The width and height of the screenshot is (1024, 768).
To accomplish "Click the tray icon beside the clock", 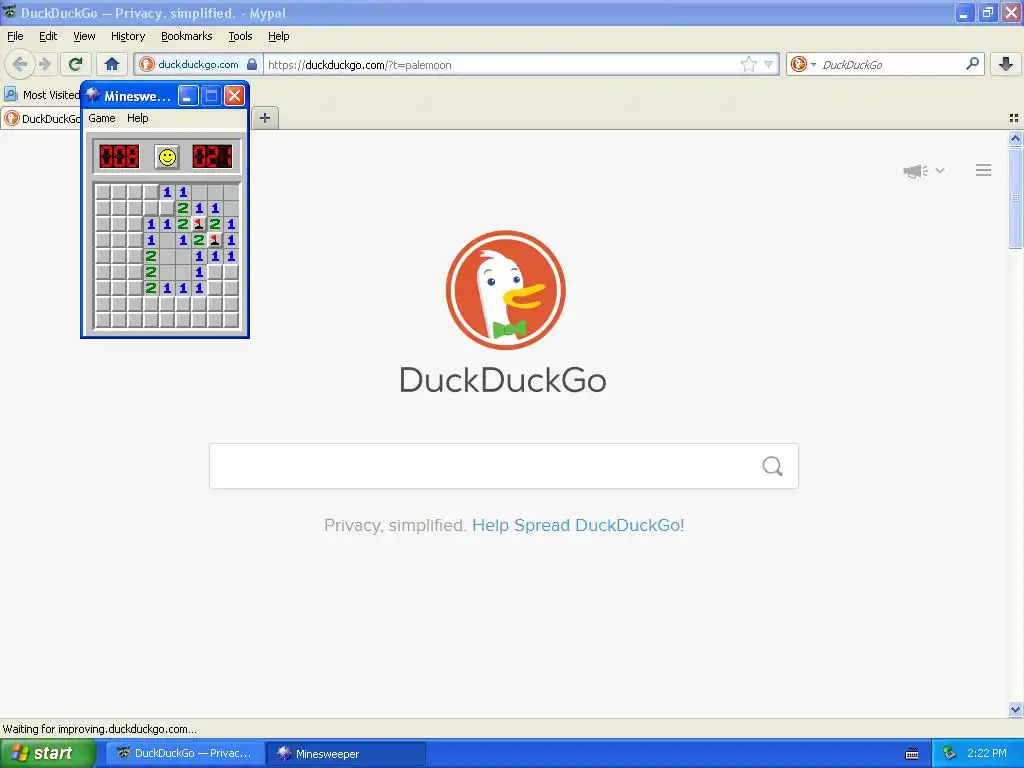I will point(949,754).
